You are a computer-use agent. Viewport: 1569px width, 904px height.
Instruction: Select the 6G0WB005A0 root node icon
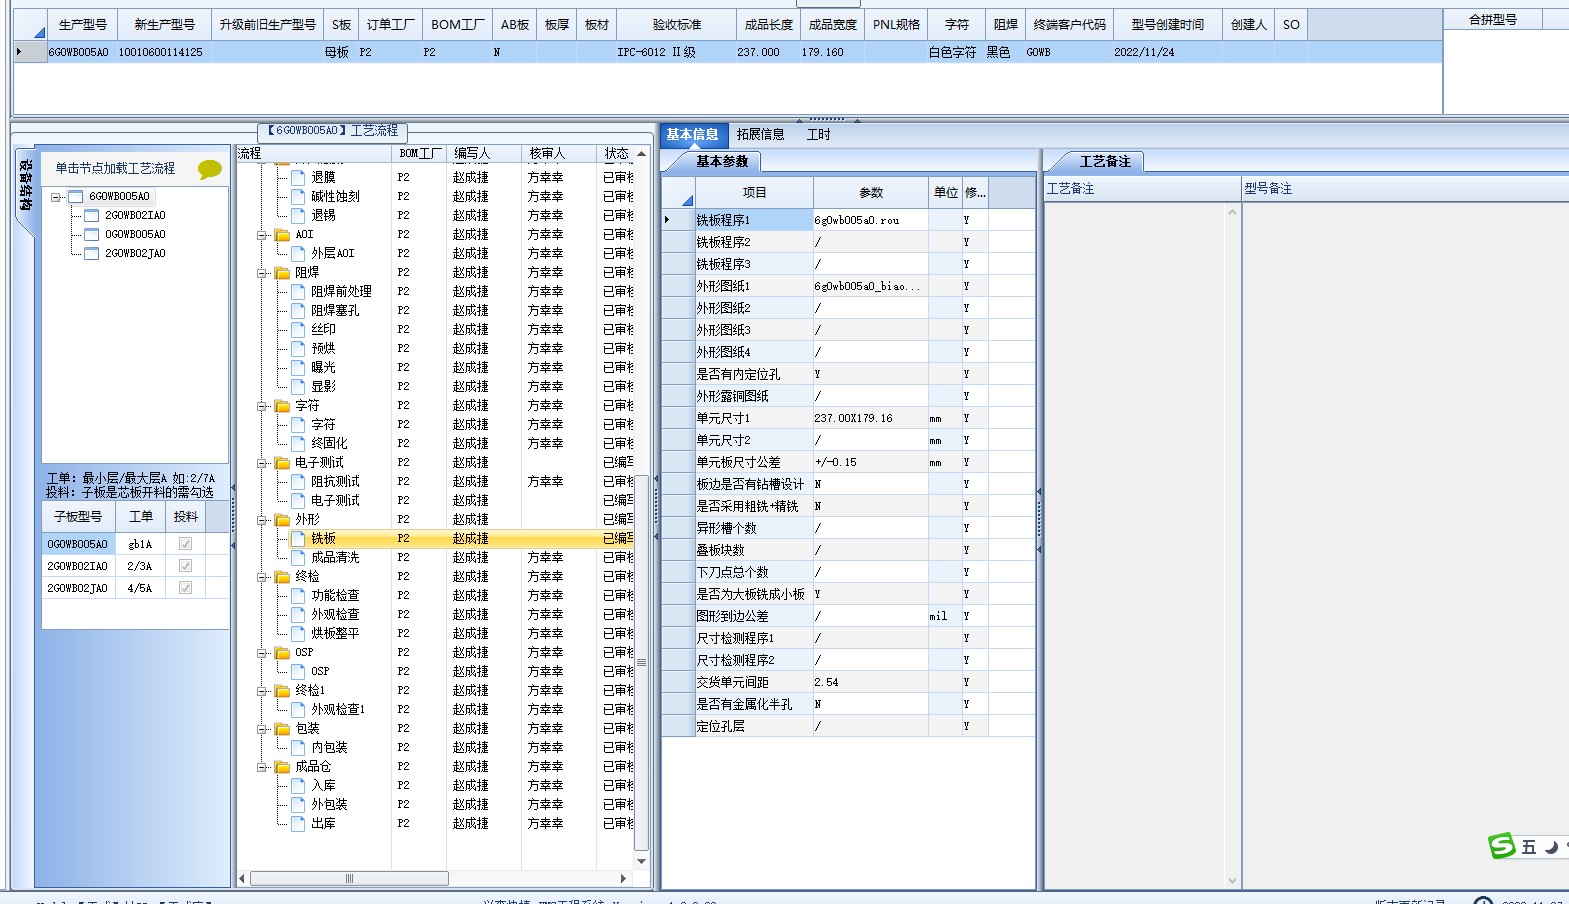coord(76,197)
